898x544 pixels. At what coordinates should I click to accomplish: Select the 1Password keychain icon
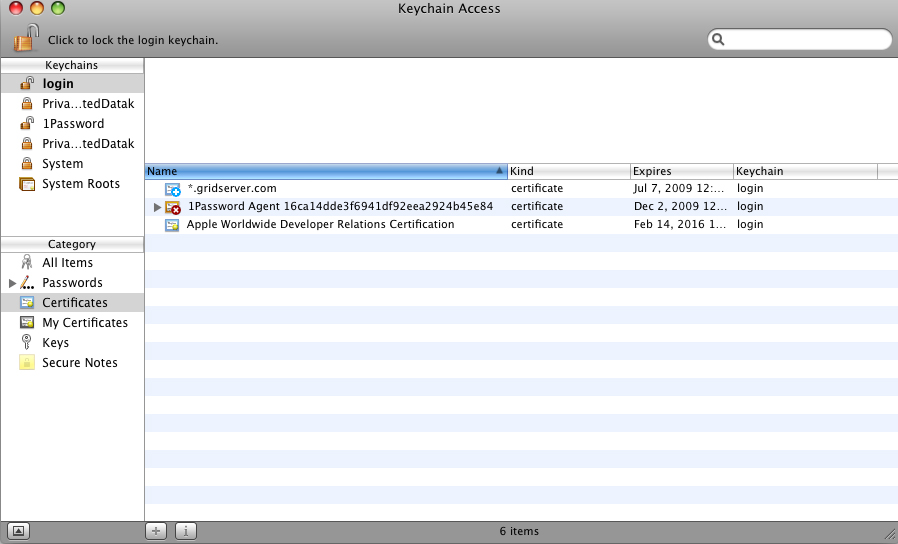pyautogui.click(x=27, y=124)
